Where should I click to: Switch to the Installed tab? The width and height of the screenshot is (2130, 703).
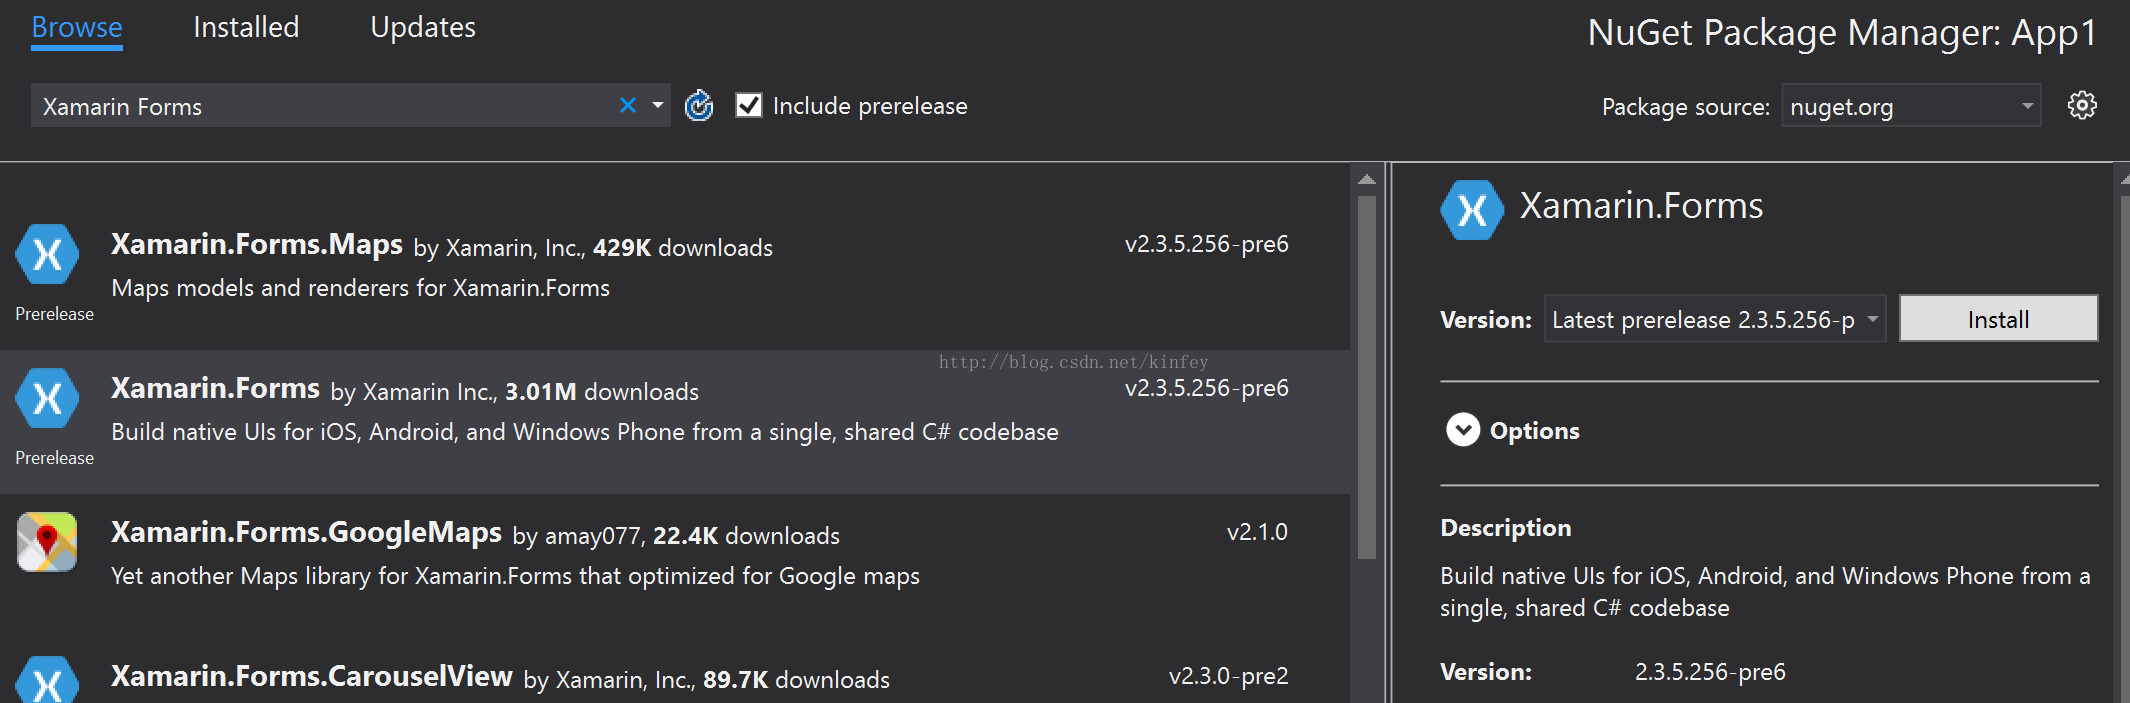246,27
